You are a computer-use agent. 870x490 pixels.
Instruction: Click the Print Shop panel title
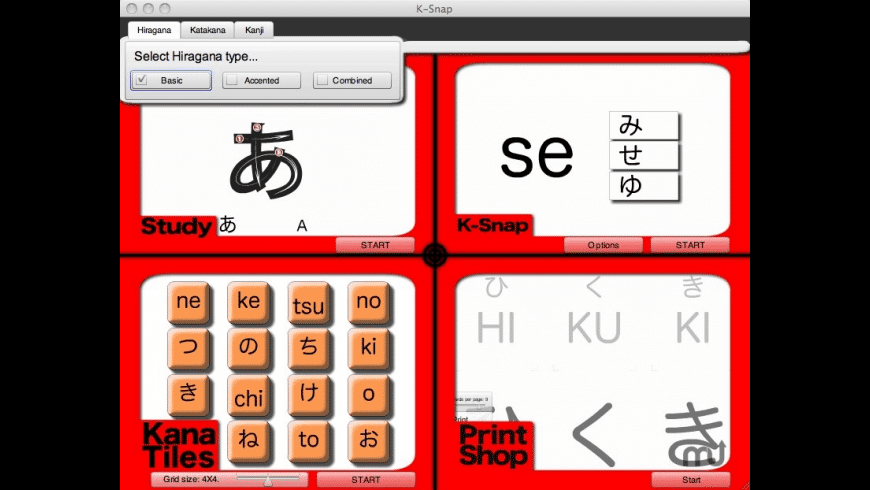pos(493,446)
